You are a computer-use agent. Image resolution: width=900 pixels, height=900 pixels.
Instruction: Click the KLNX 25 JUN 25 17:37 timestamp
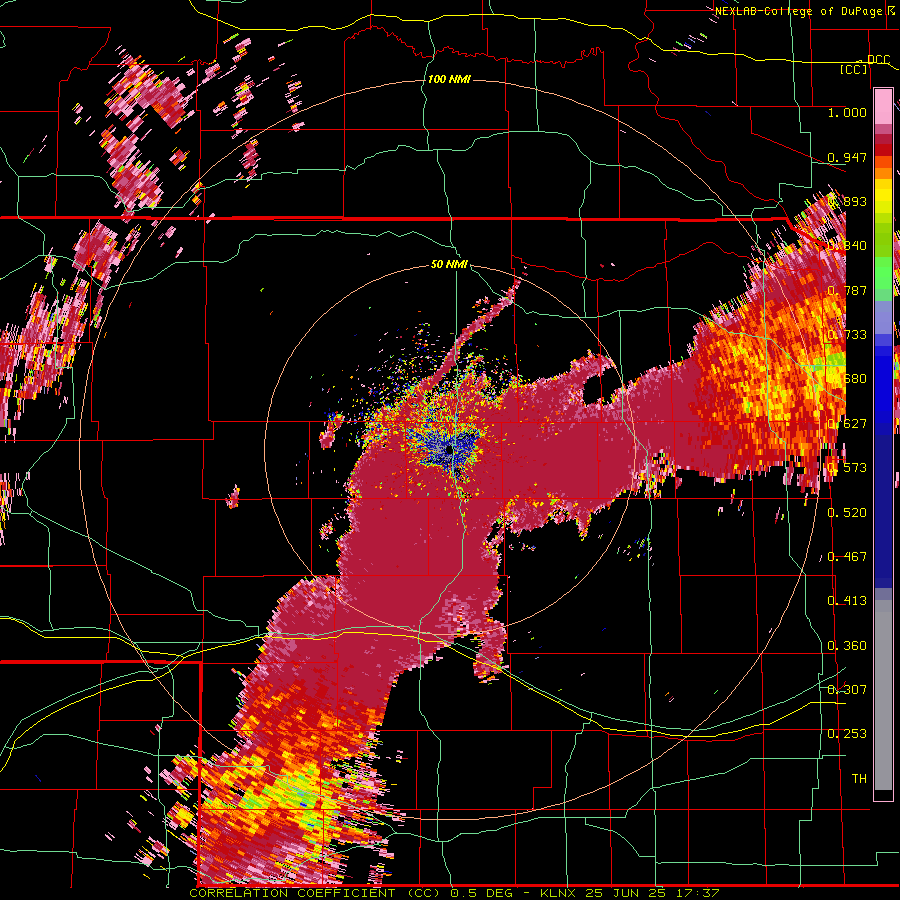point(630,893)
